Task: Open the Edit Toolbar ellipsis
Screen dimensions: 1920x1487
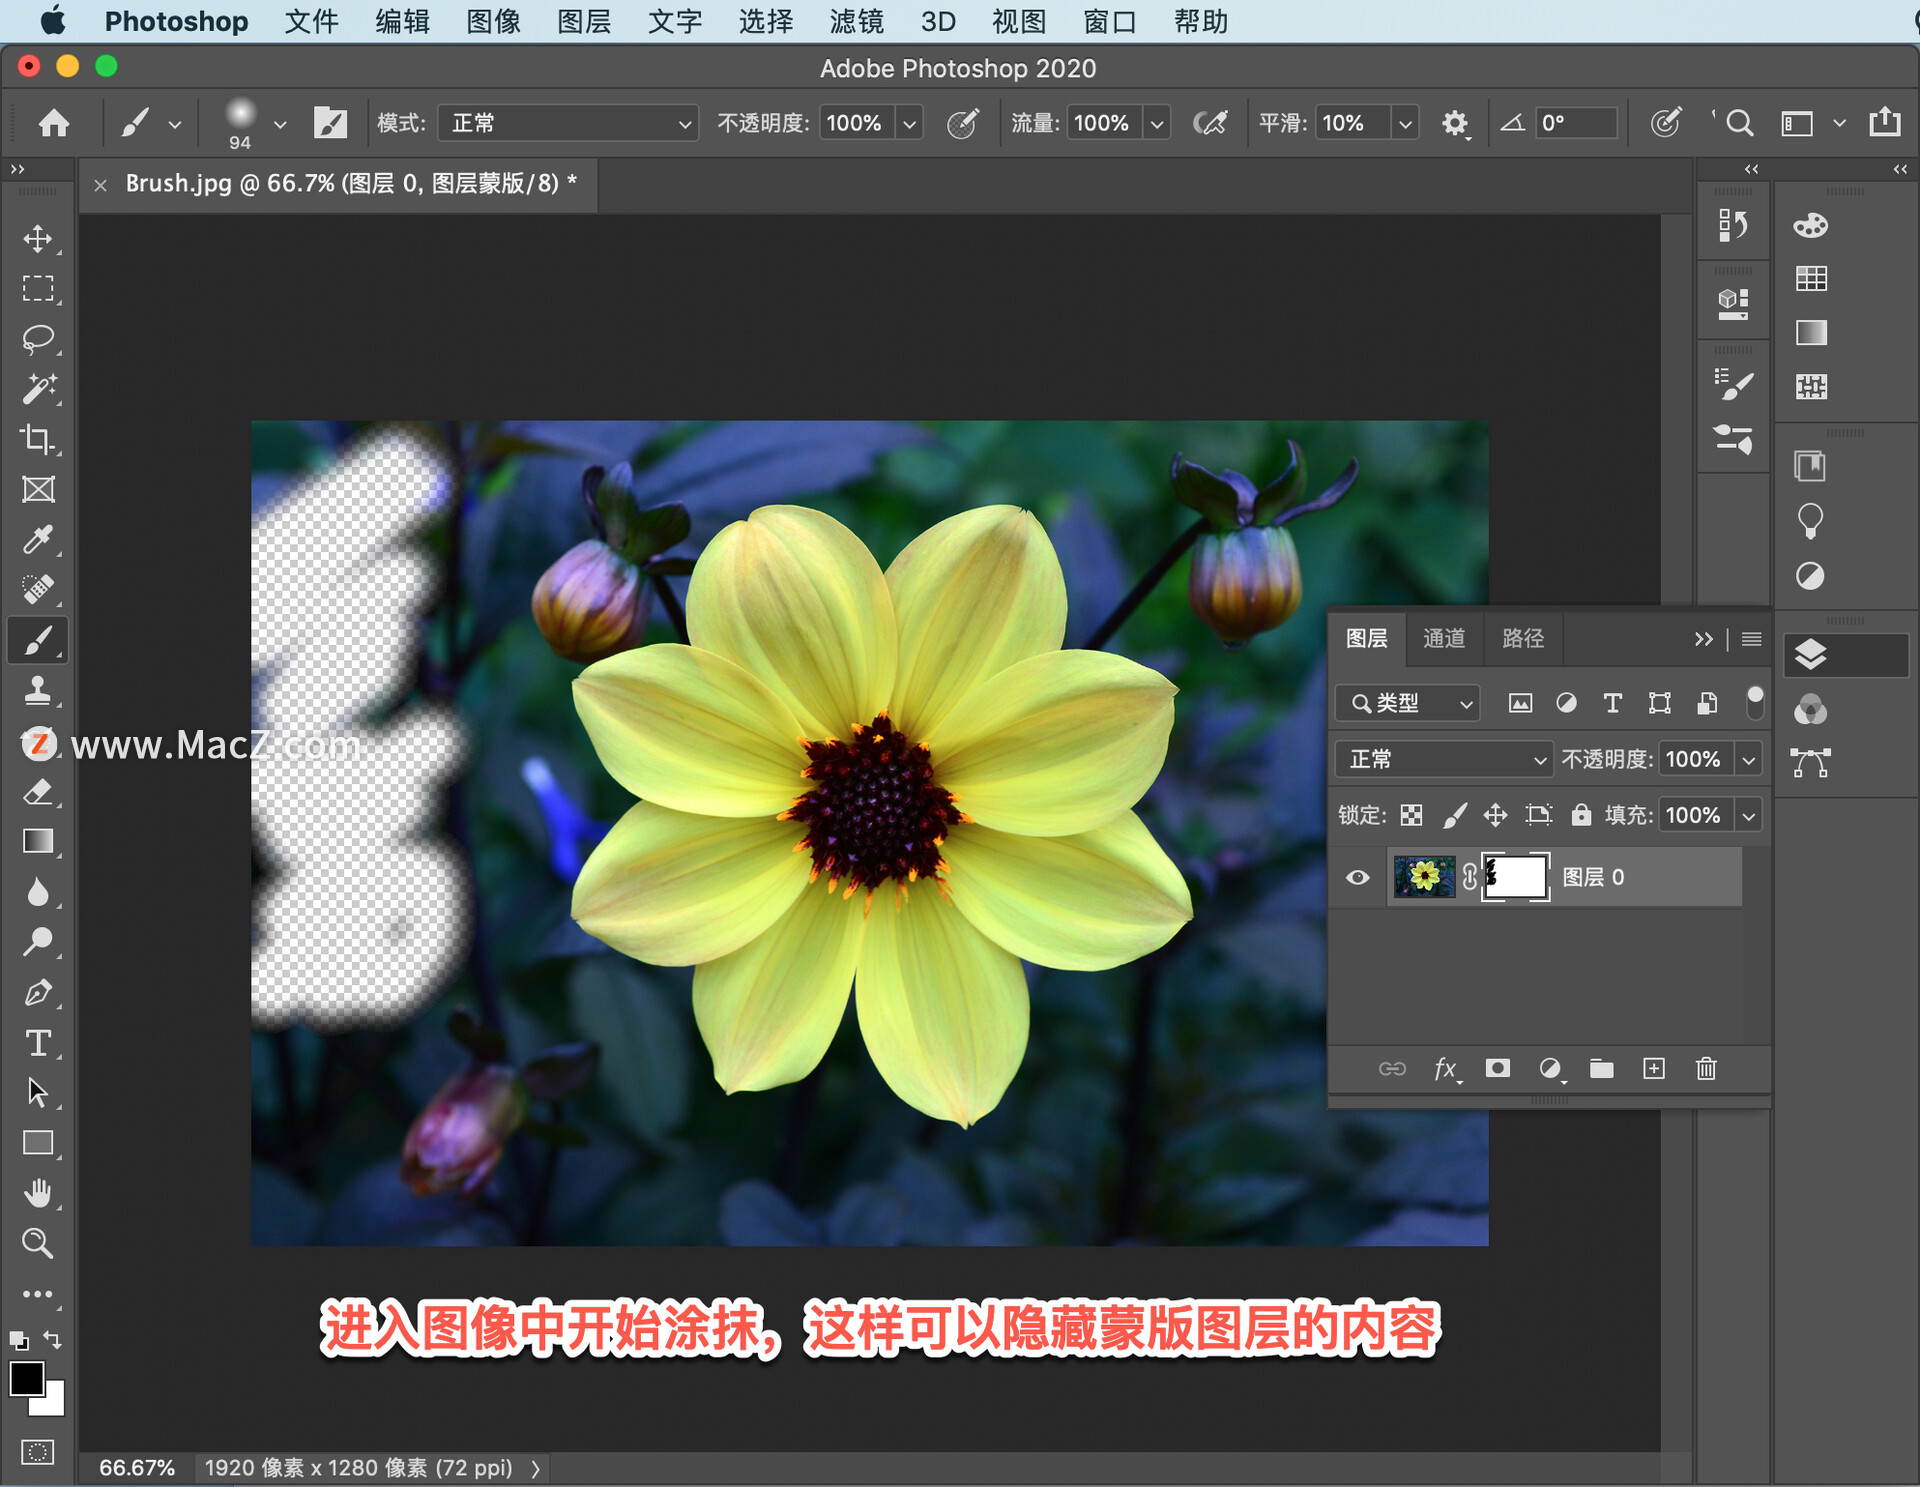Action: click(x=38, y=1294)
